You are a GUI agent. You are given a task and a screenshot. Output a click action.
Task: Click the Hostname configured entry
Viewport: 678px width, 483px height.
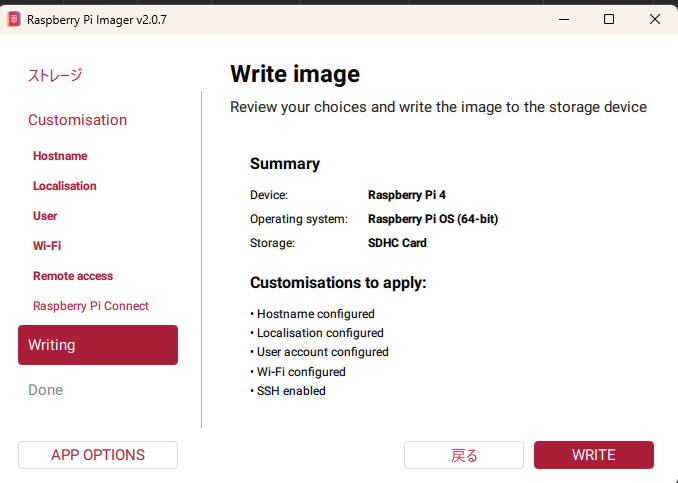[313, 314]
